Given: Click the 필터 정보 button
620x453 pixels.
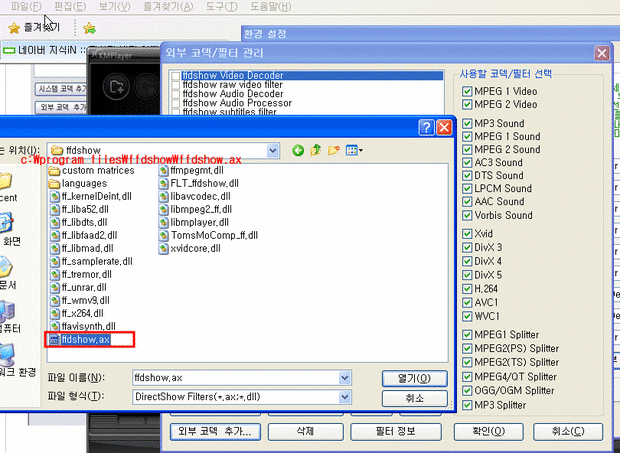Looking at the screenshot, I should pos(395,431).
